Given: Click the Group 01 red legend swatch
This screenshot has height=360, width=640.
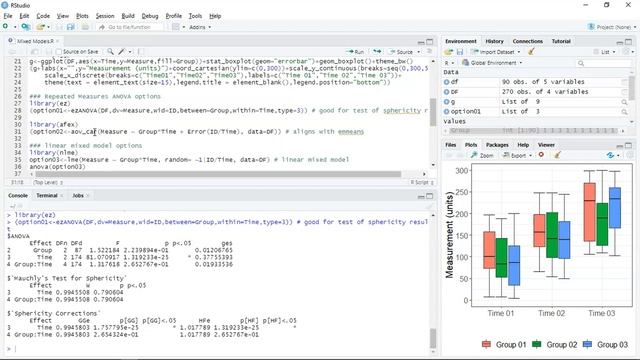Looking at the screenshot, I should (486, 344).
